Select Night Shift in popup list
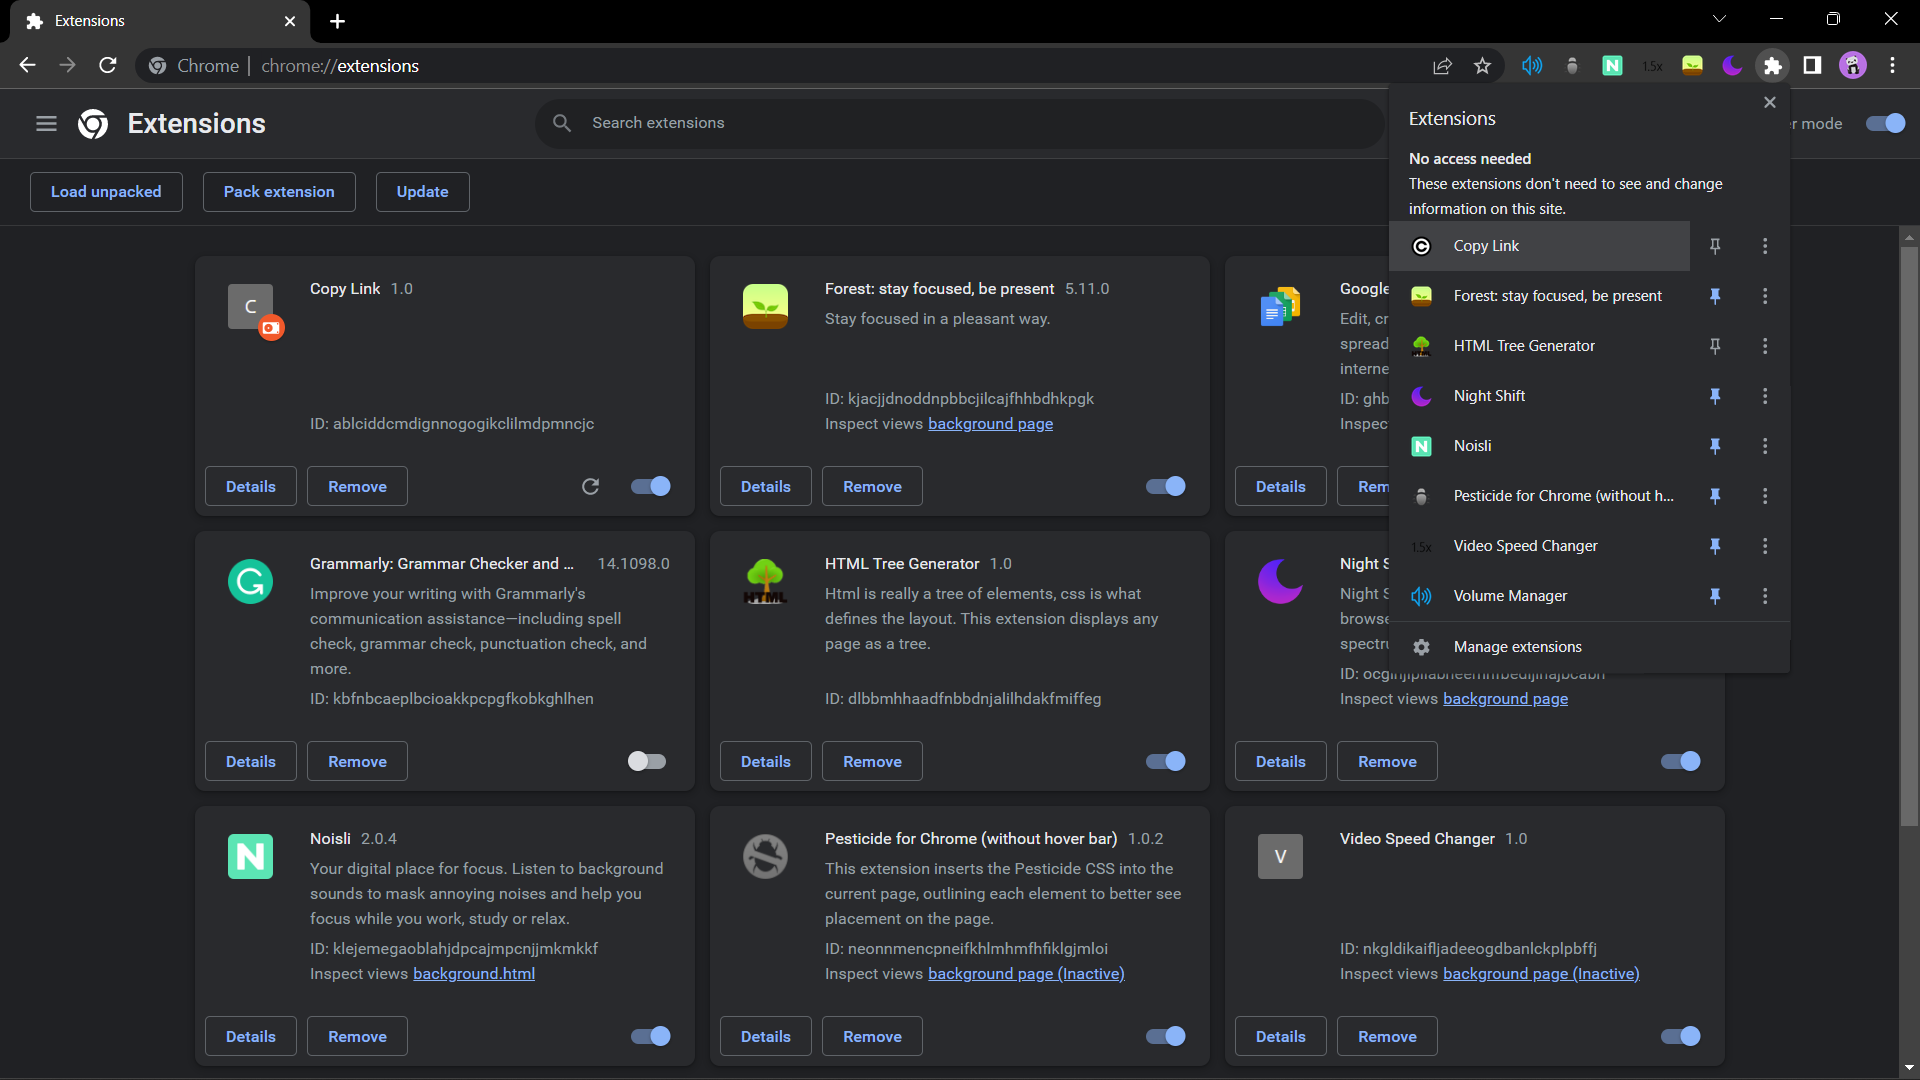The width and height of the screenshot is (1920, 1080). click(x=1540, y=396)
